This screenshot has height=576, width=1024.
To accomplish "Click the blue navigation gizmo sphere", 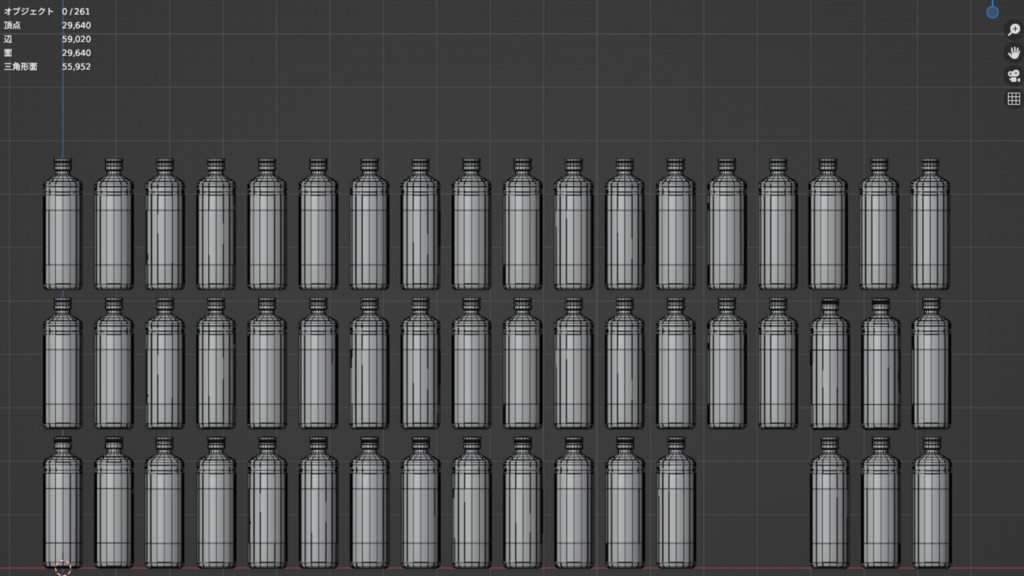I will (992, 12).
